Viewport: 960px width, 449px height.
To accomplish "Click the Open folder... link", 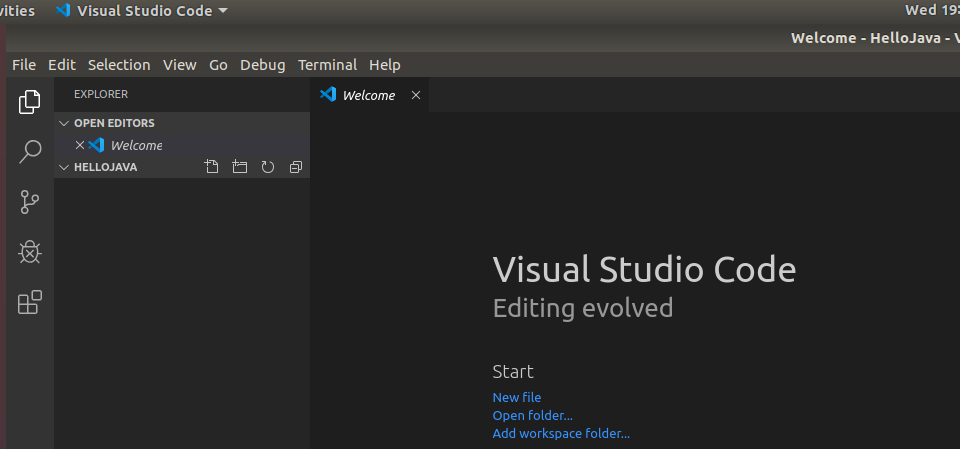I will click(x=533, y=415).
